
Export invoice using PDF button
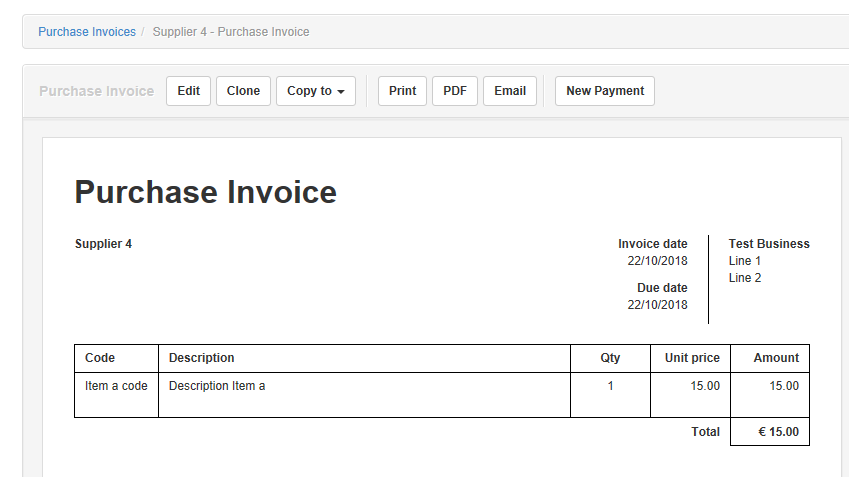[x=455, y=91]
